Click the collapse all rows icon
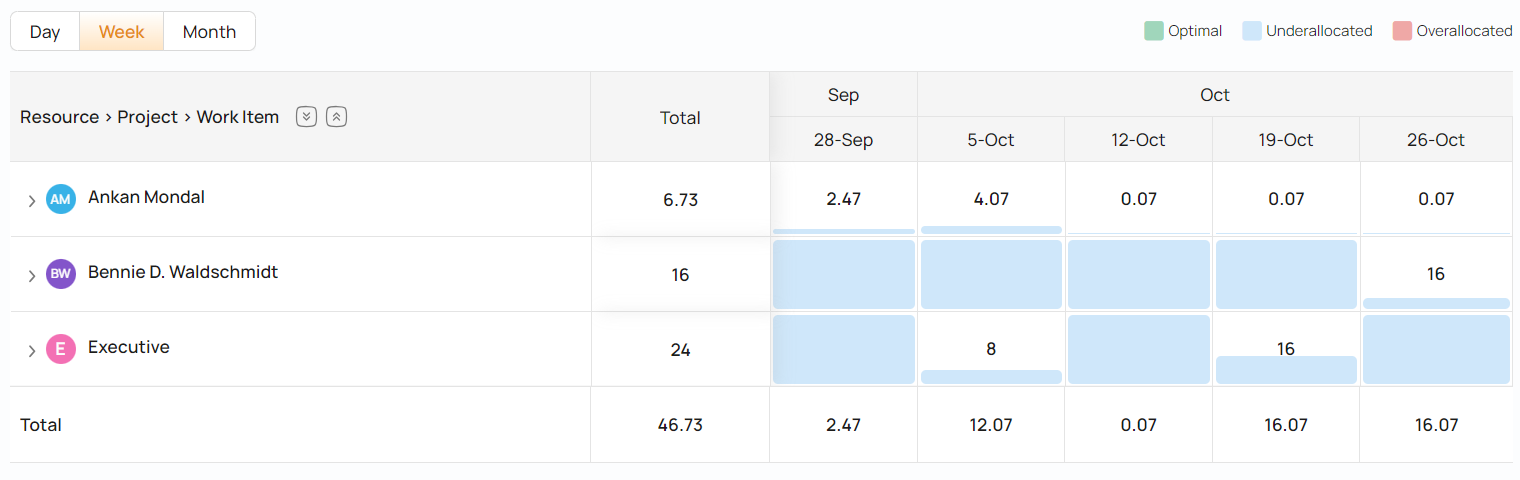 coord(337,117)
